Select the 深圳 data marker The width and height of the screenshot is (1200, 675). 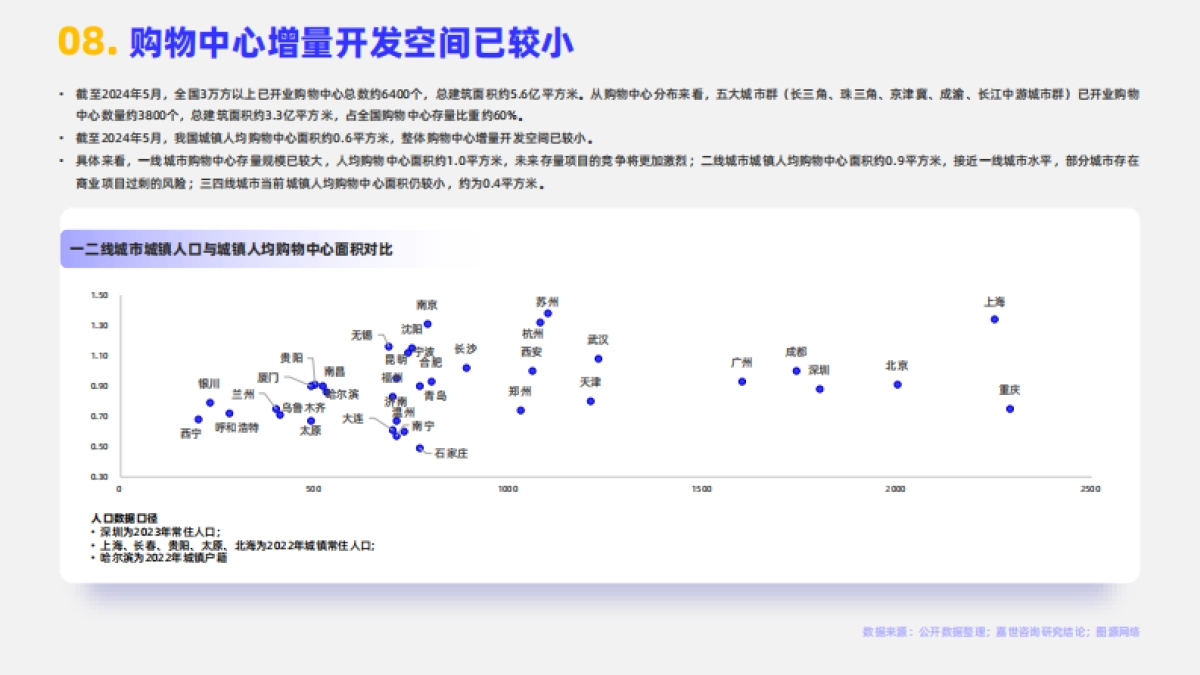pos(820,389)
